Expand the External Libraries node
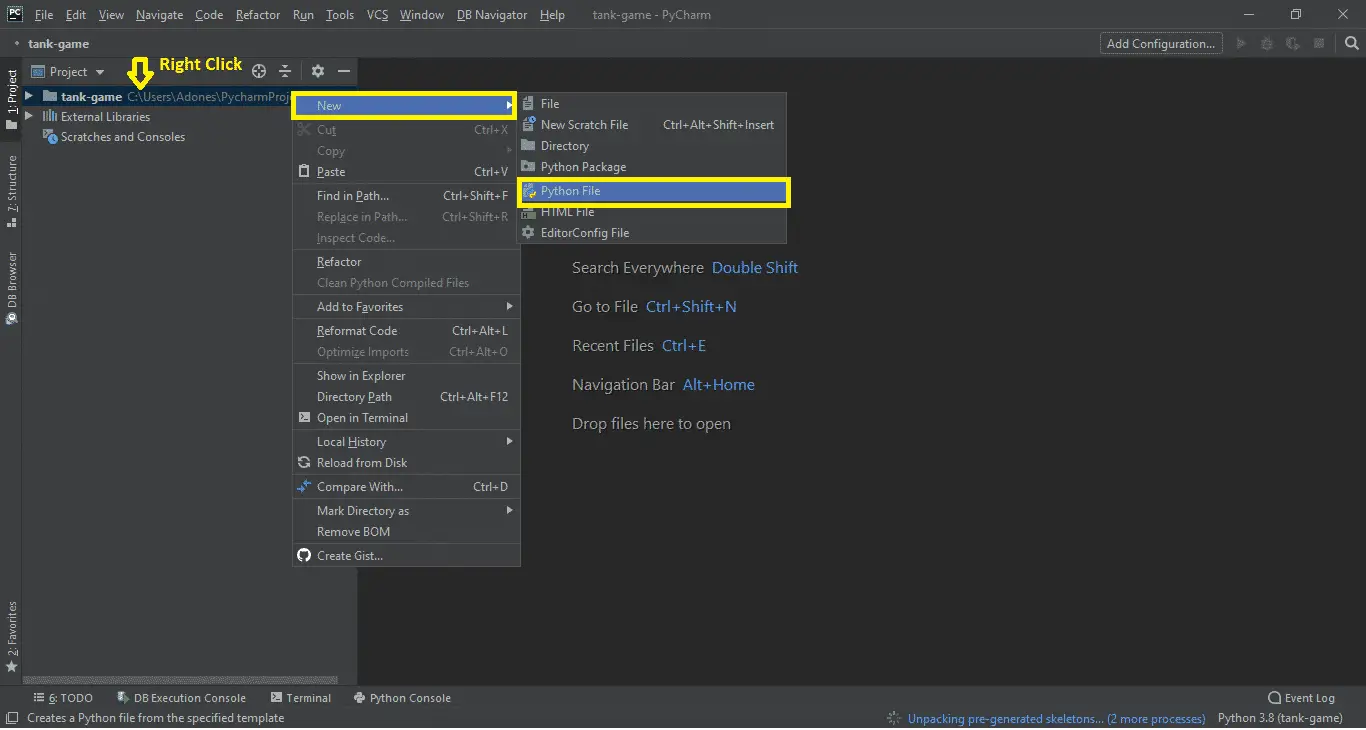This screenshot has width=1366, height=730. pyautogui.click(x=30, y=116)
